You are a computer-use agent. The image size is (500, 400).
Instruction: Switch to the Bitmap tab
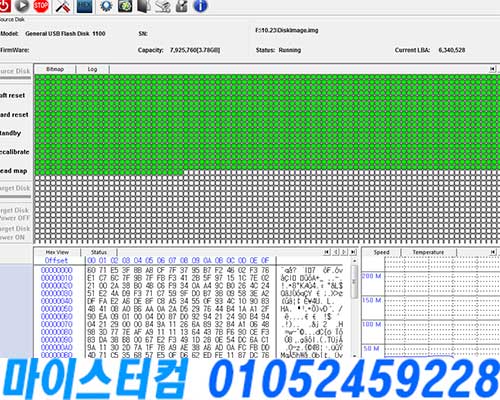55,69
